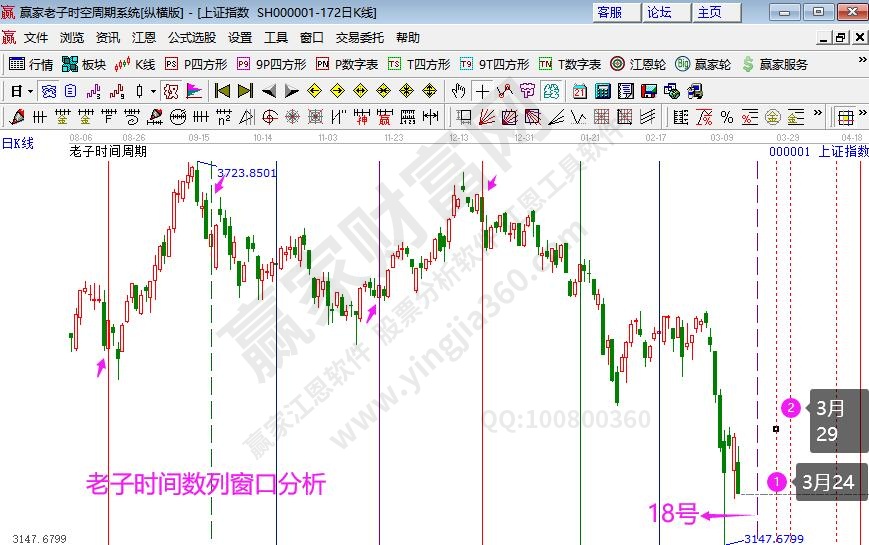Jump to first bar arrow icon
Screen dimensions: 869x545
(222, 91)
